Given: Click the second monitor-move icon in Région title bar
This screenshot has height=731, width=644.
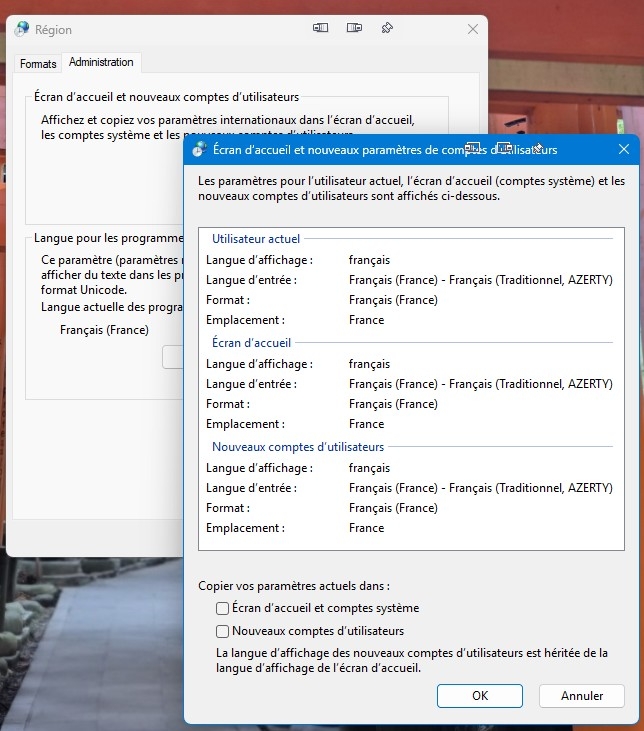Looking at the screenshot, I should (x=354, y=28).
